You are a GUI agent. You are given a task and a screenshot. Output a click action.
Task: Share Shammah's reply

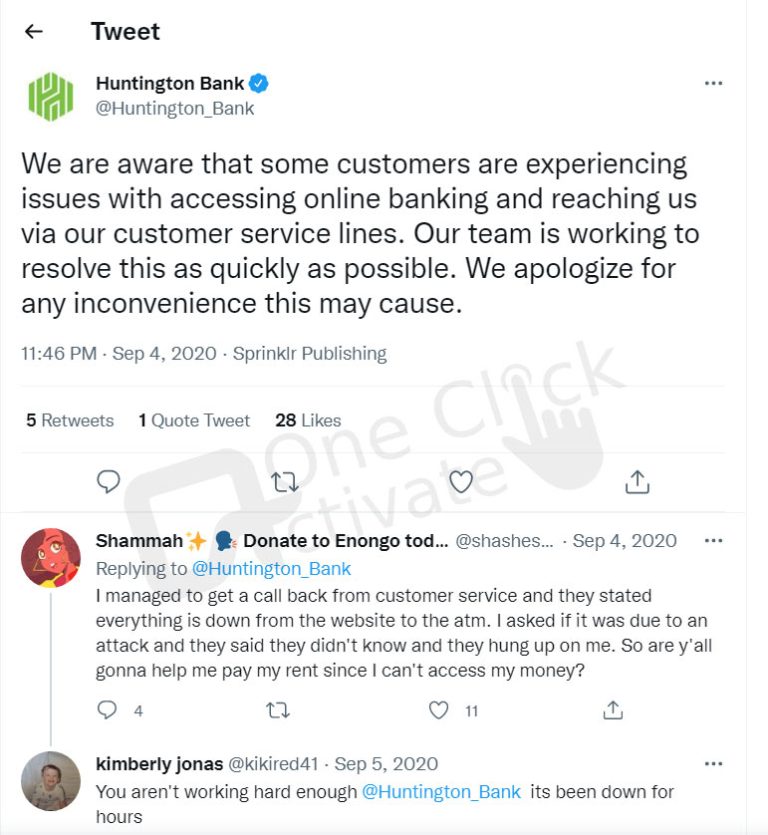[x=613, y=710]
